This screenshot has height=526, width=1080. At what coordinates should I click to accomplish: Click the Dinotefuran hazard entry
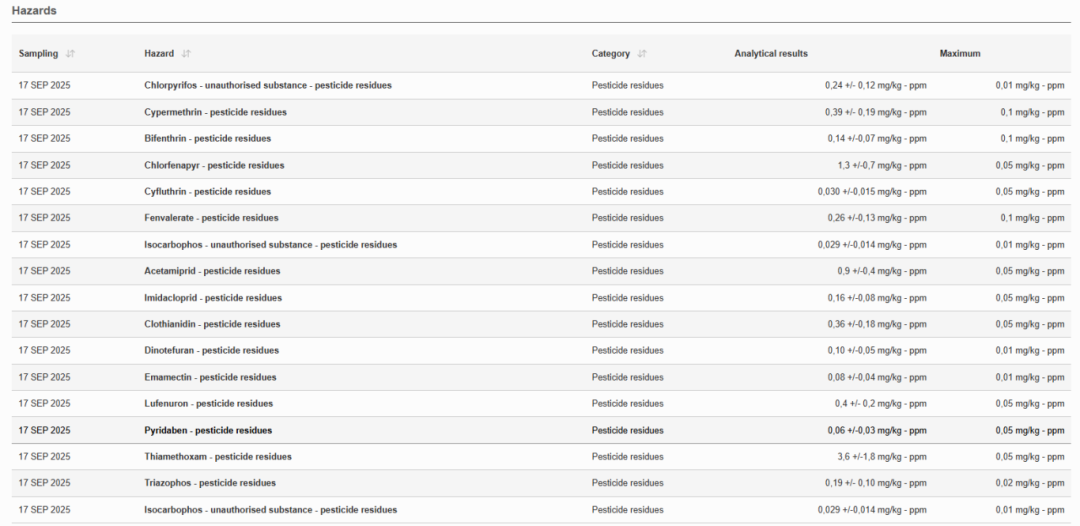click(211, 351)
